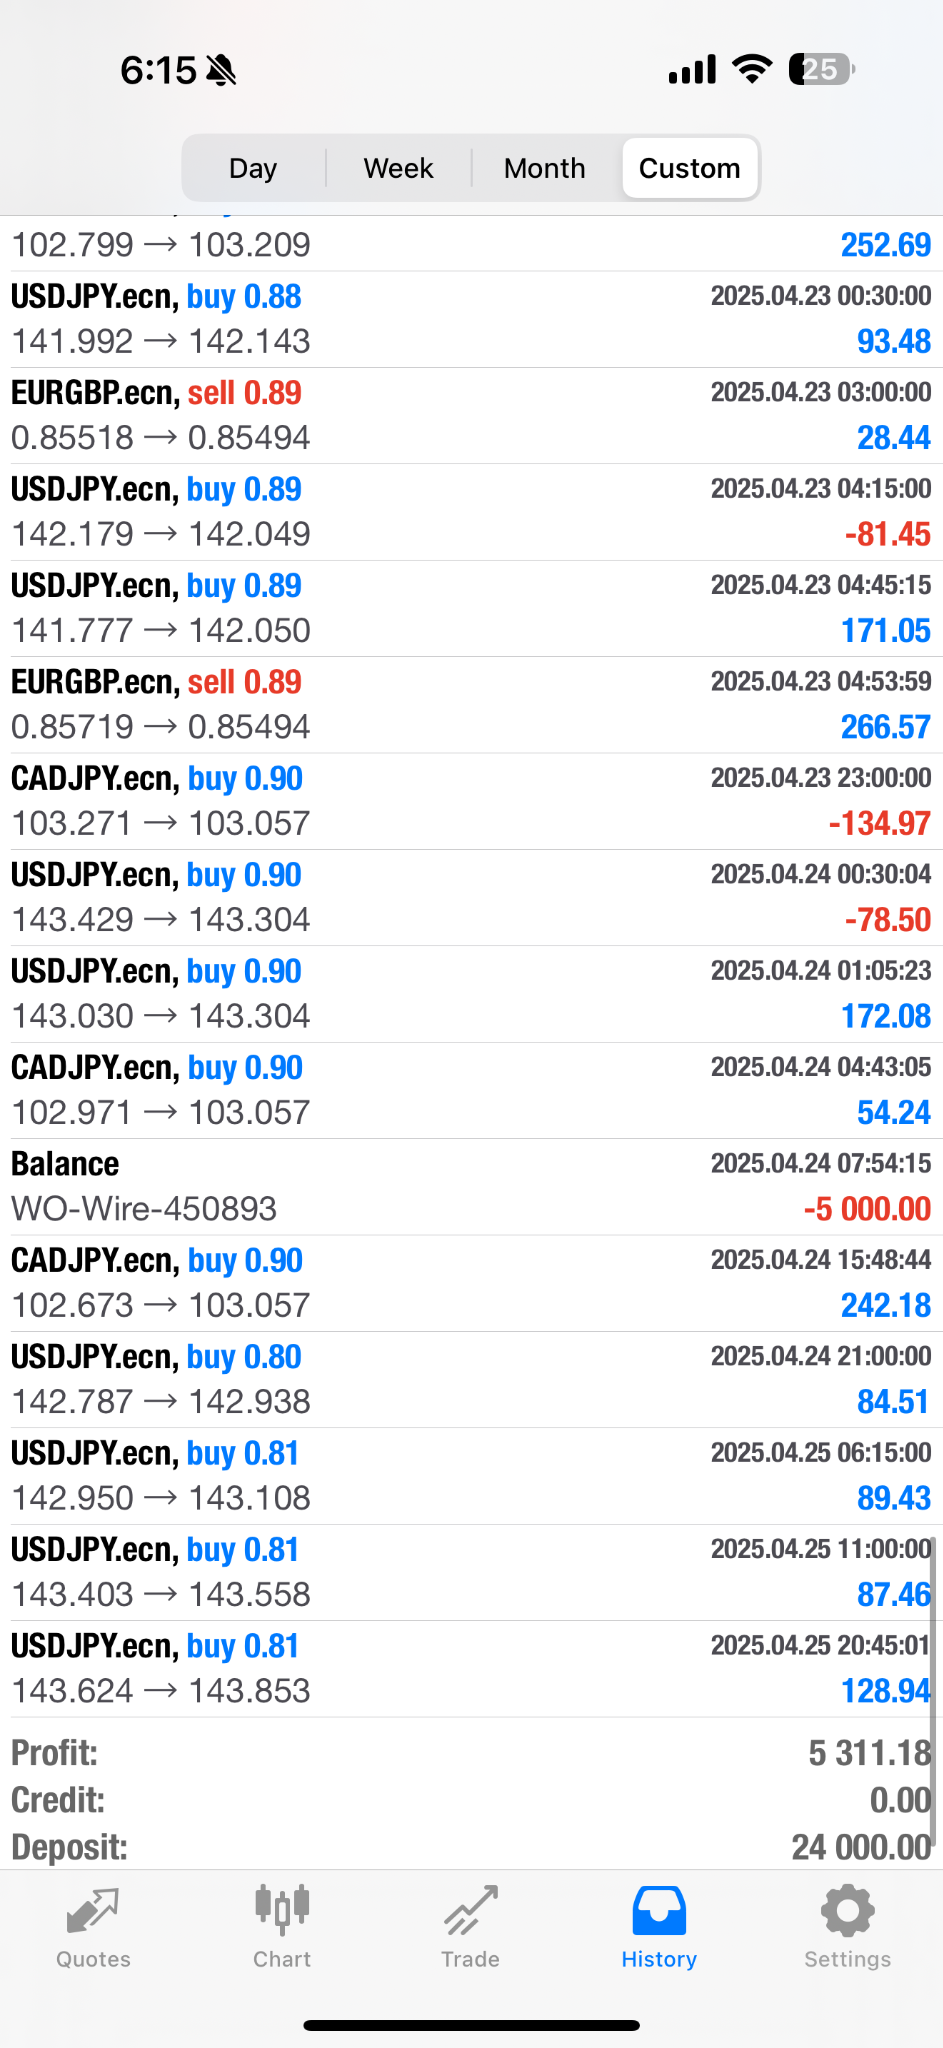Select the Month period segment
The height and width of the screenshot is (2048, 943).
[544, 168]
